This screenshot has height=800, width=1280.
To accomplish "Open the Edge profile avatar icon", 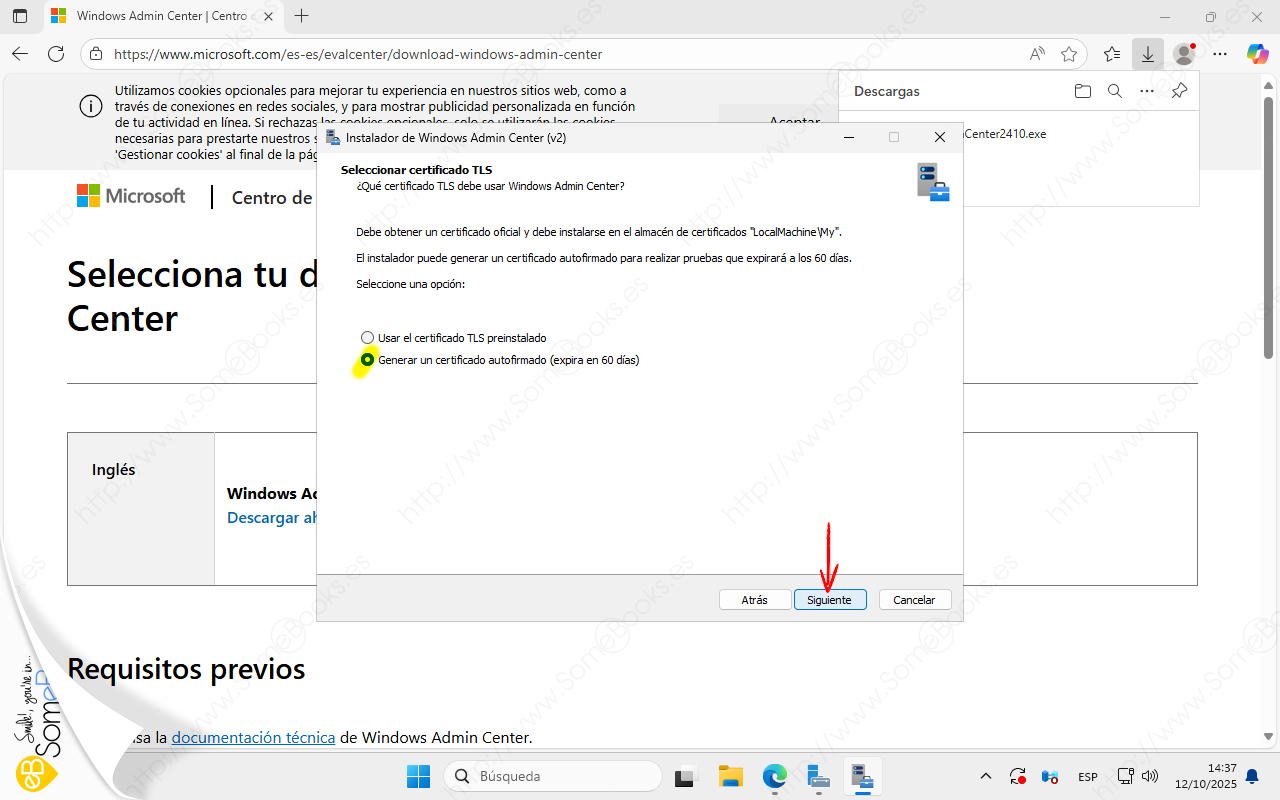I will pos(1184,54).
